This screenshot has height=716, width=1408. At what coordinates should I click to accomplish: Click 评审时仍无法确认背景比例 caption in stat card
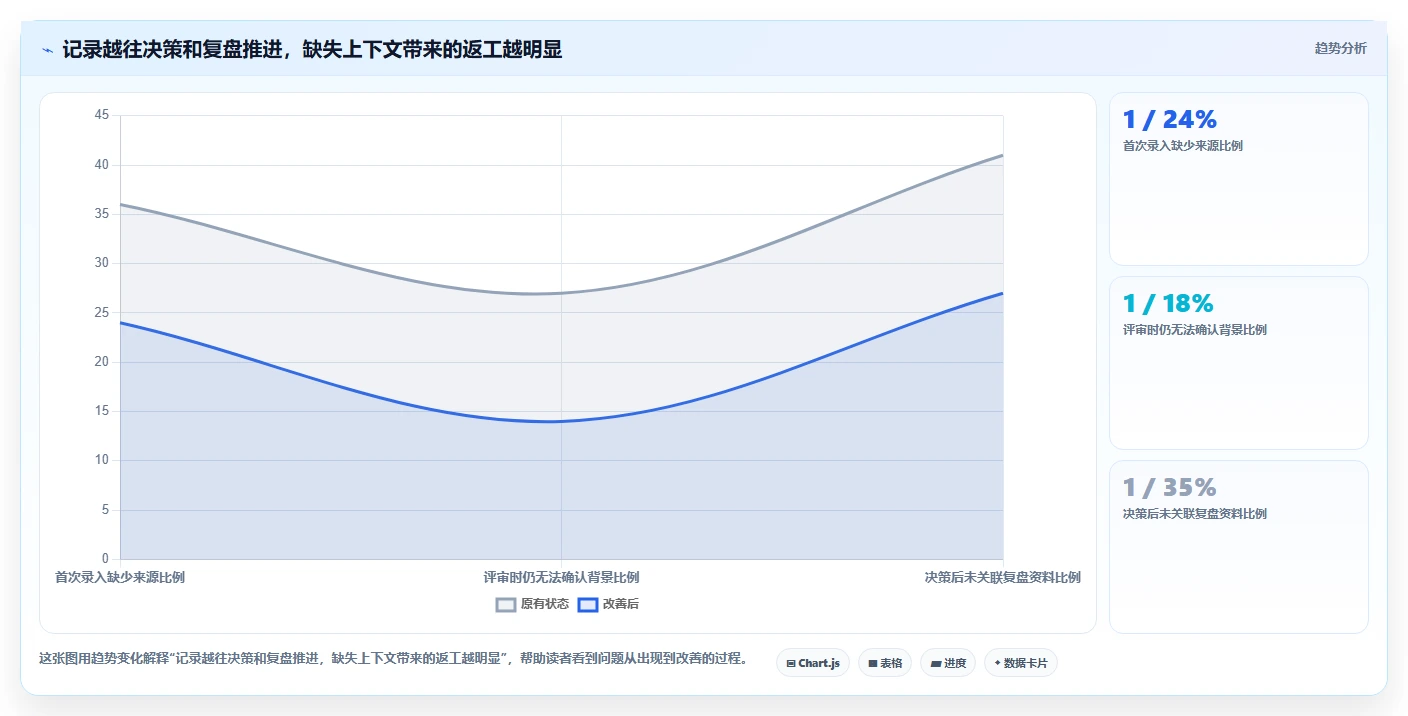pyautogui.click(x=1195, y=330)
